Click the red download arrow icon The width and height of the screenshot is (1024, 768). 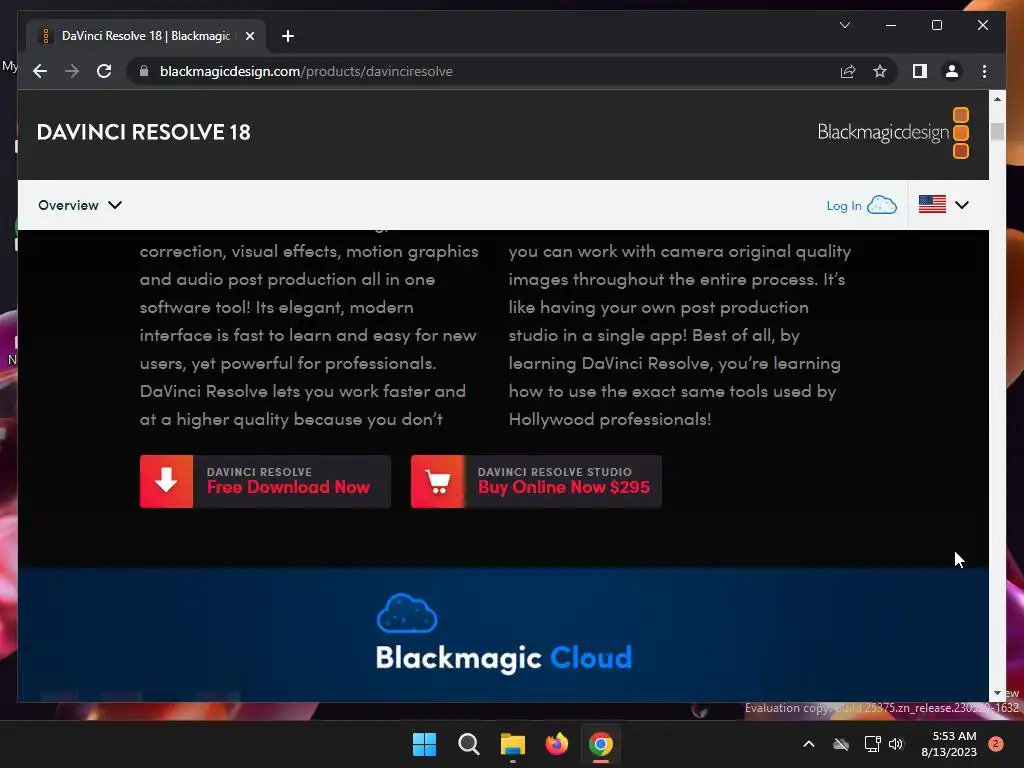point(167,481)
